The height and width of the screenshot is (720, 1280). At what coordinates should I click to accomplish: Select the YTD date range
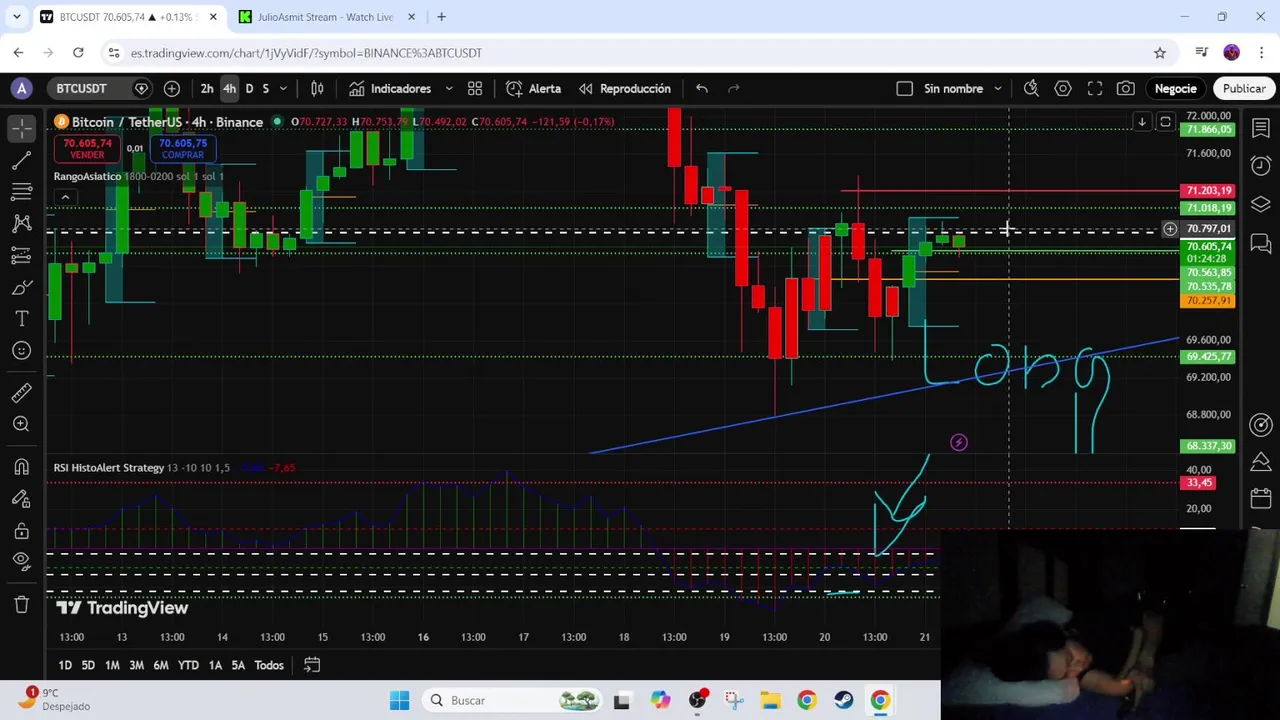[x=188, y=665]
